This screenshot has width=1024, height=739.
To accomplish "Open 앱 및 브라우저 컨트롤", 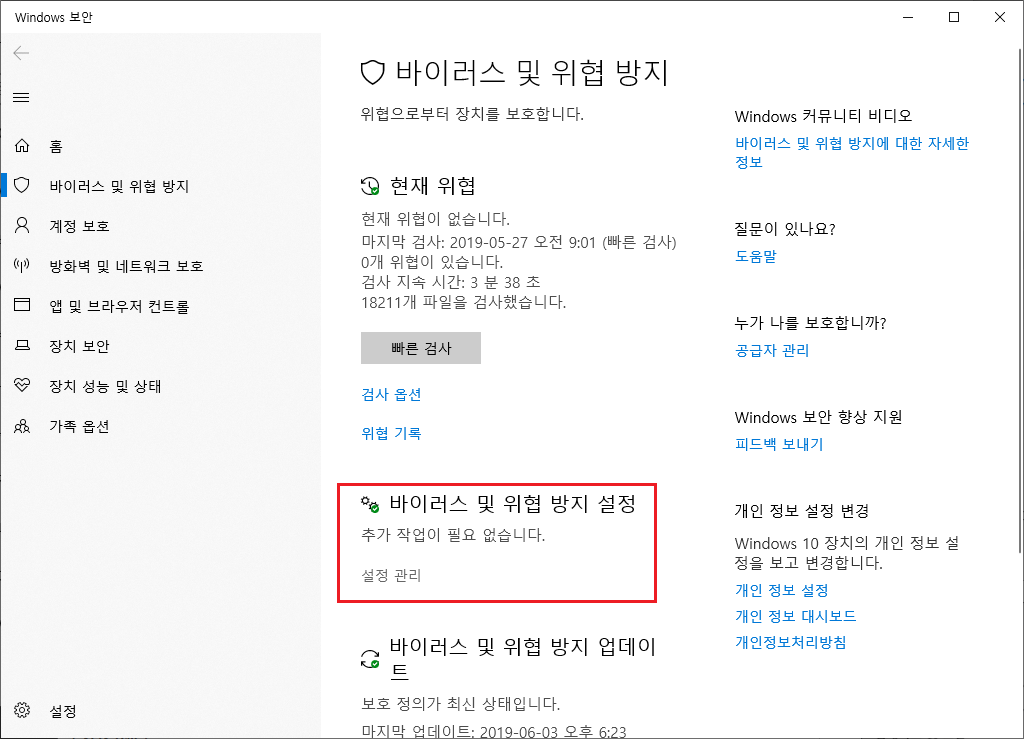I will (120, 306).
